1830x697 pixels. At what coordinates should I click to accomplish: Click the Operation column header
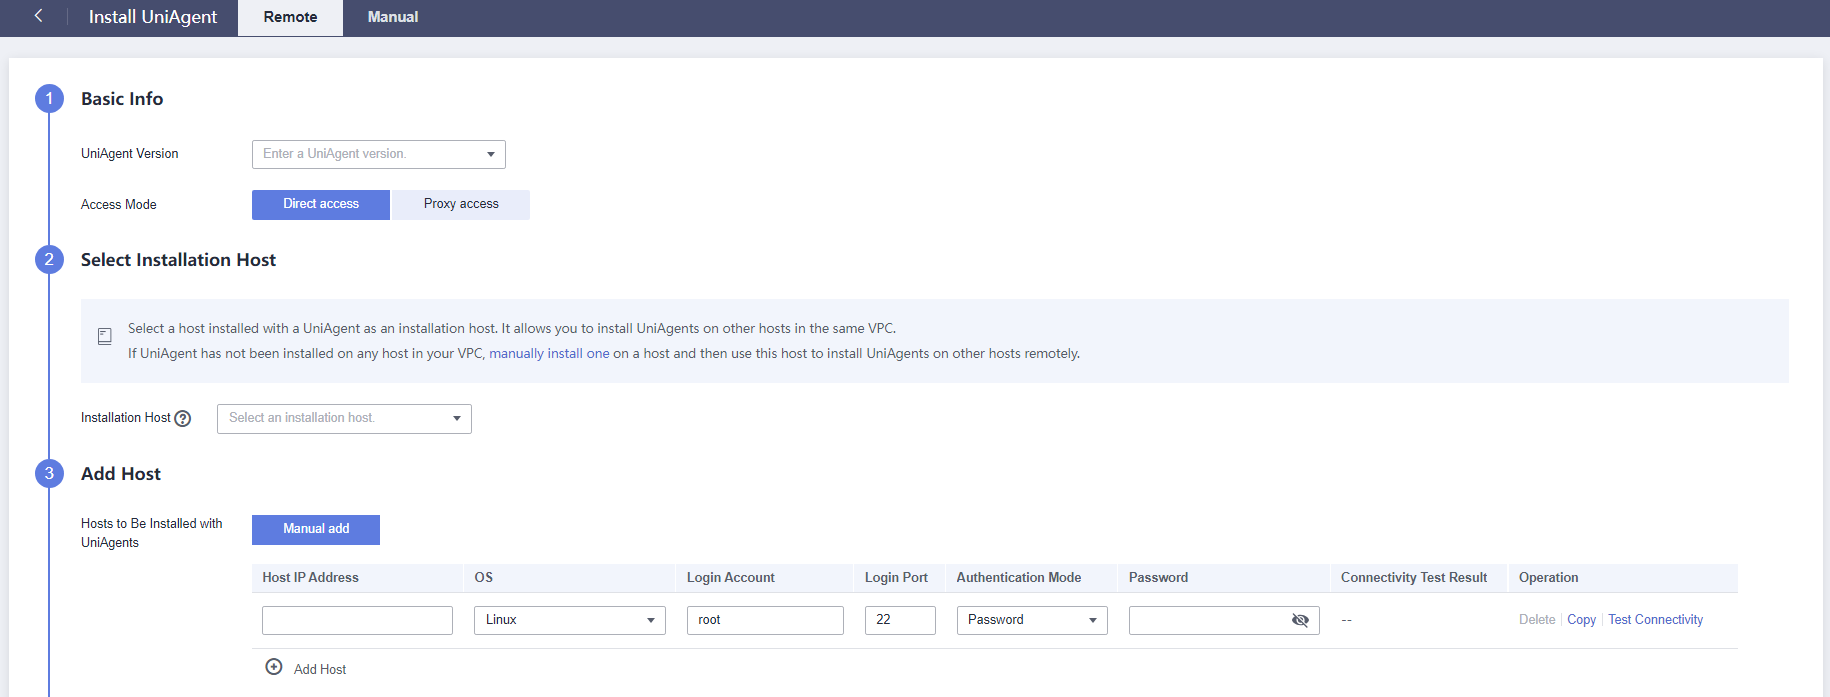pos(1548,578)
